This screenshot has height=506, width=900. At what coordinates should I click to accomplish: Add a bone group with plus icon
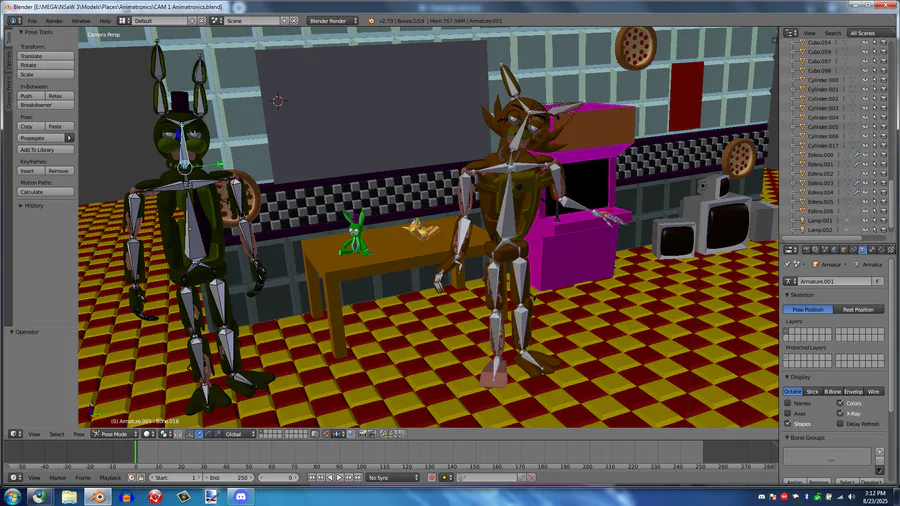[x=879, y=451]
